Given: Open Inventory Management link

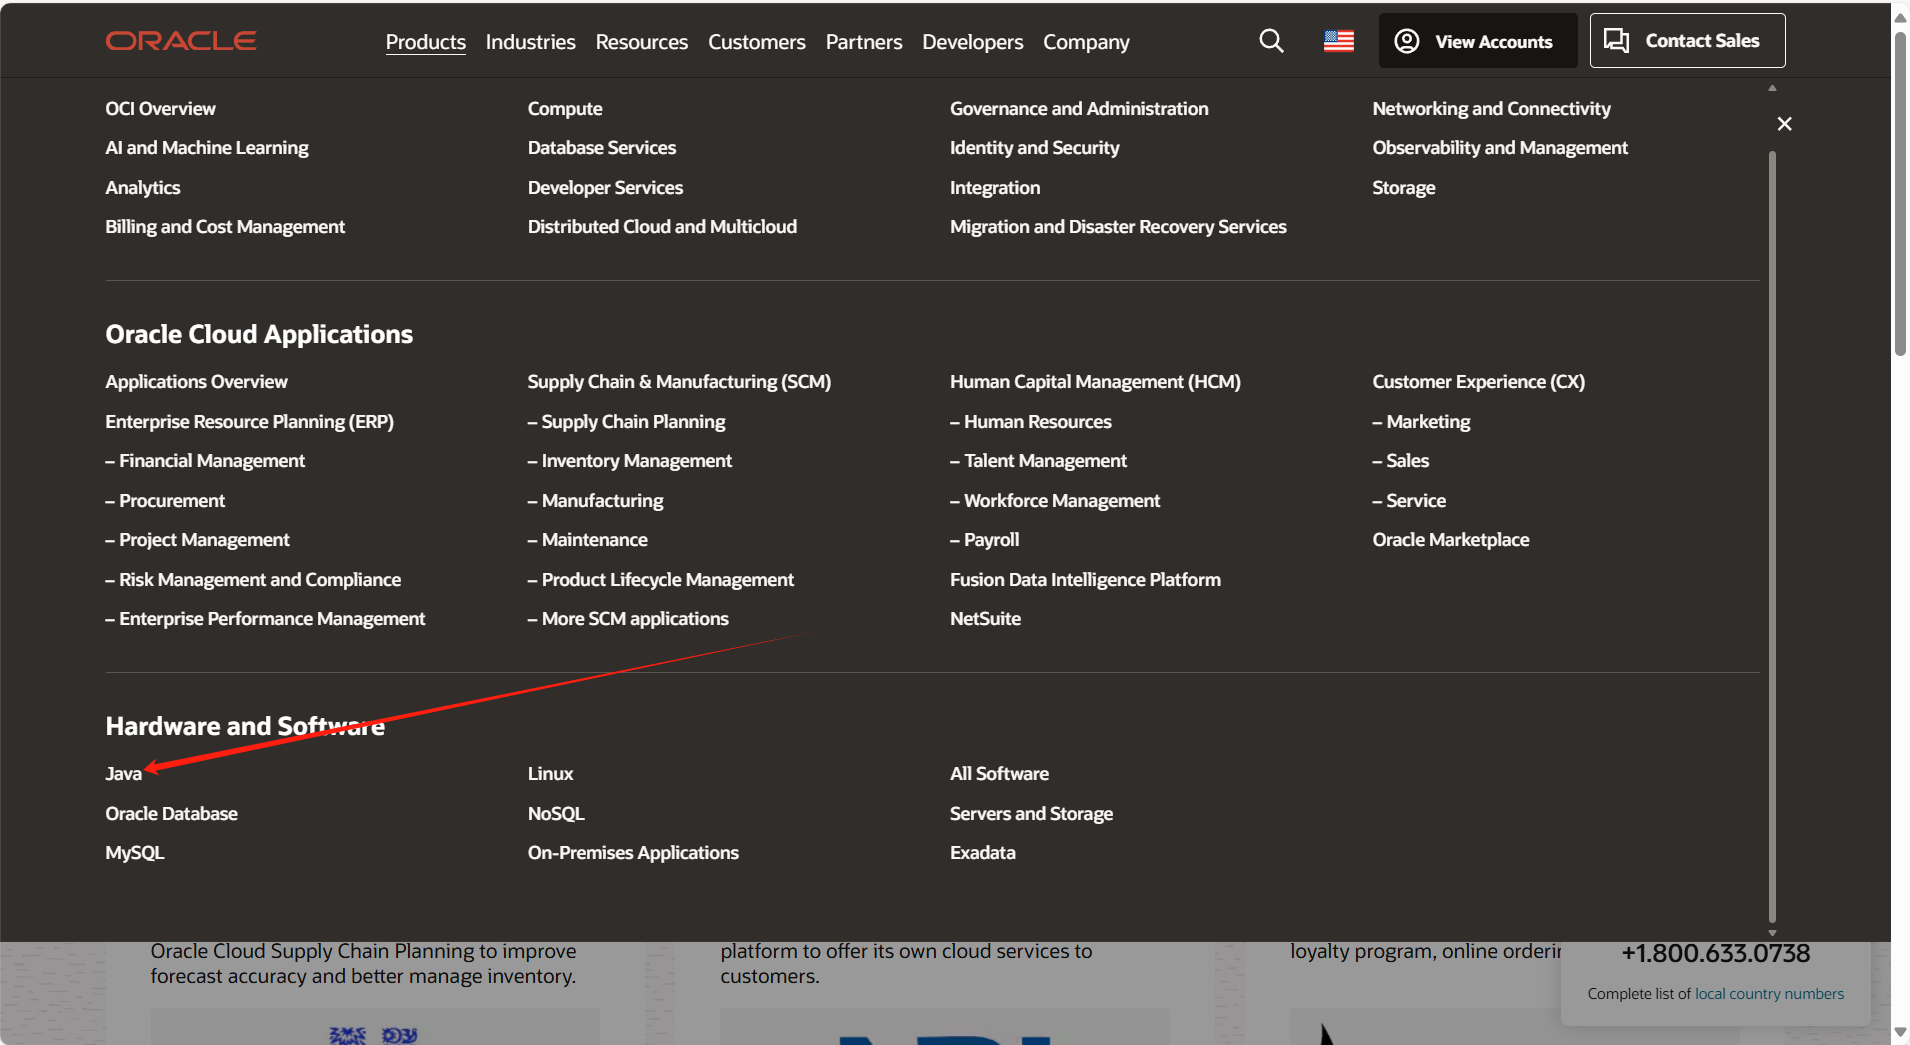Looking at the screenshot, I should 630,461.
